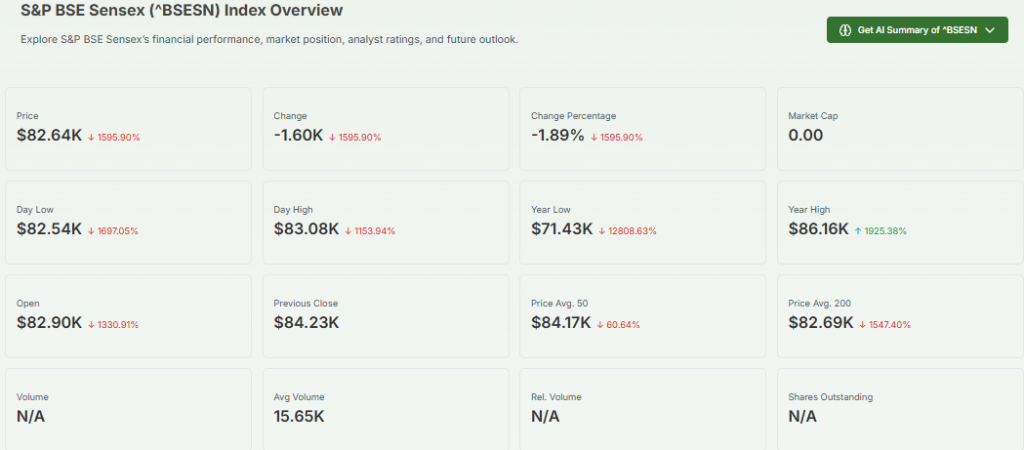Click the down arrow in Price Avg. 50 card
1024x450 pixels.
pos(600,324)
